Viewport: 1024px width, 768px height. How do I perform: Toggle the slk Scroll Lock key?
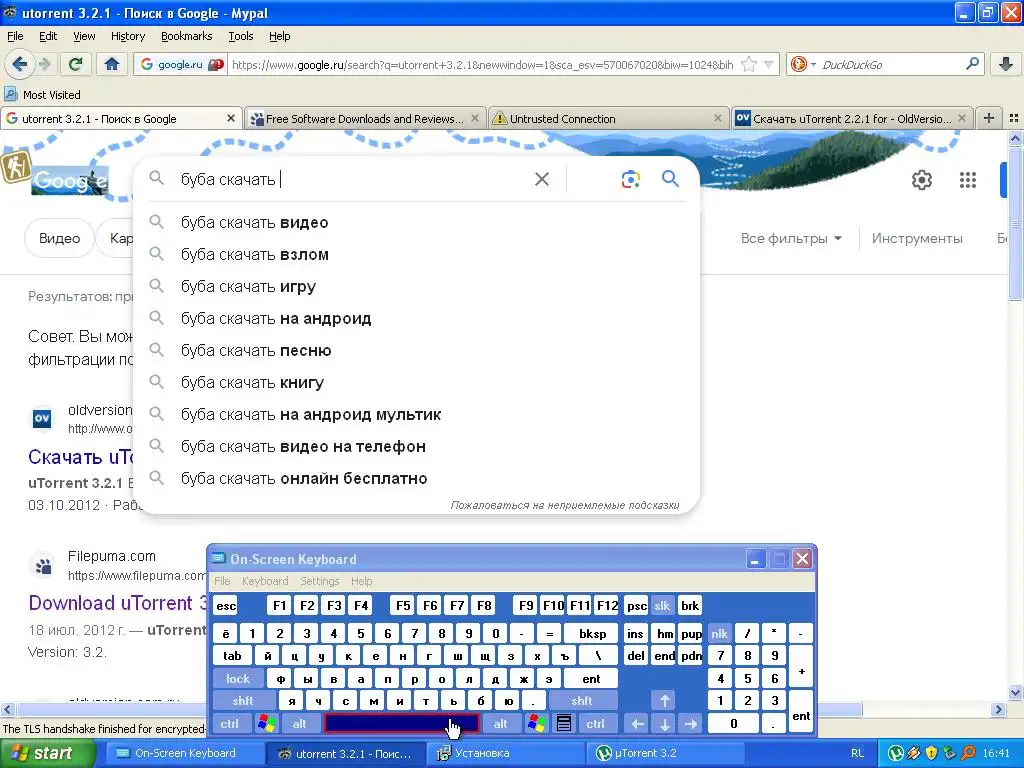[662, 605]
